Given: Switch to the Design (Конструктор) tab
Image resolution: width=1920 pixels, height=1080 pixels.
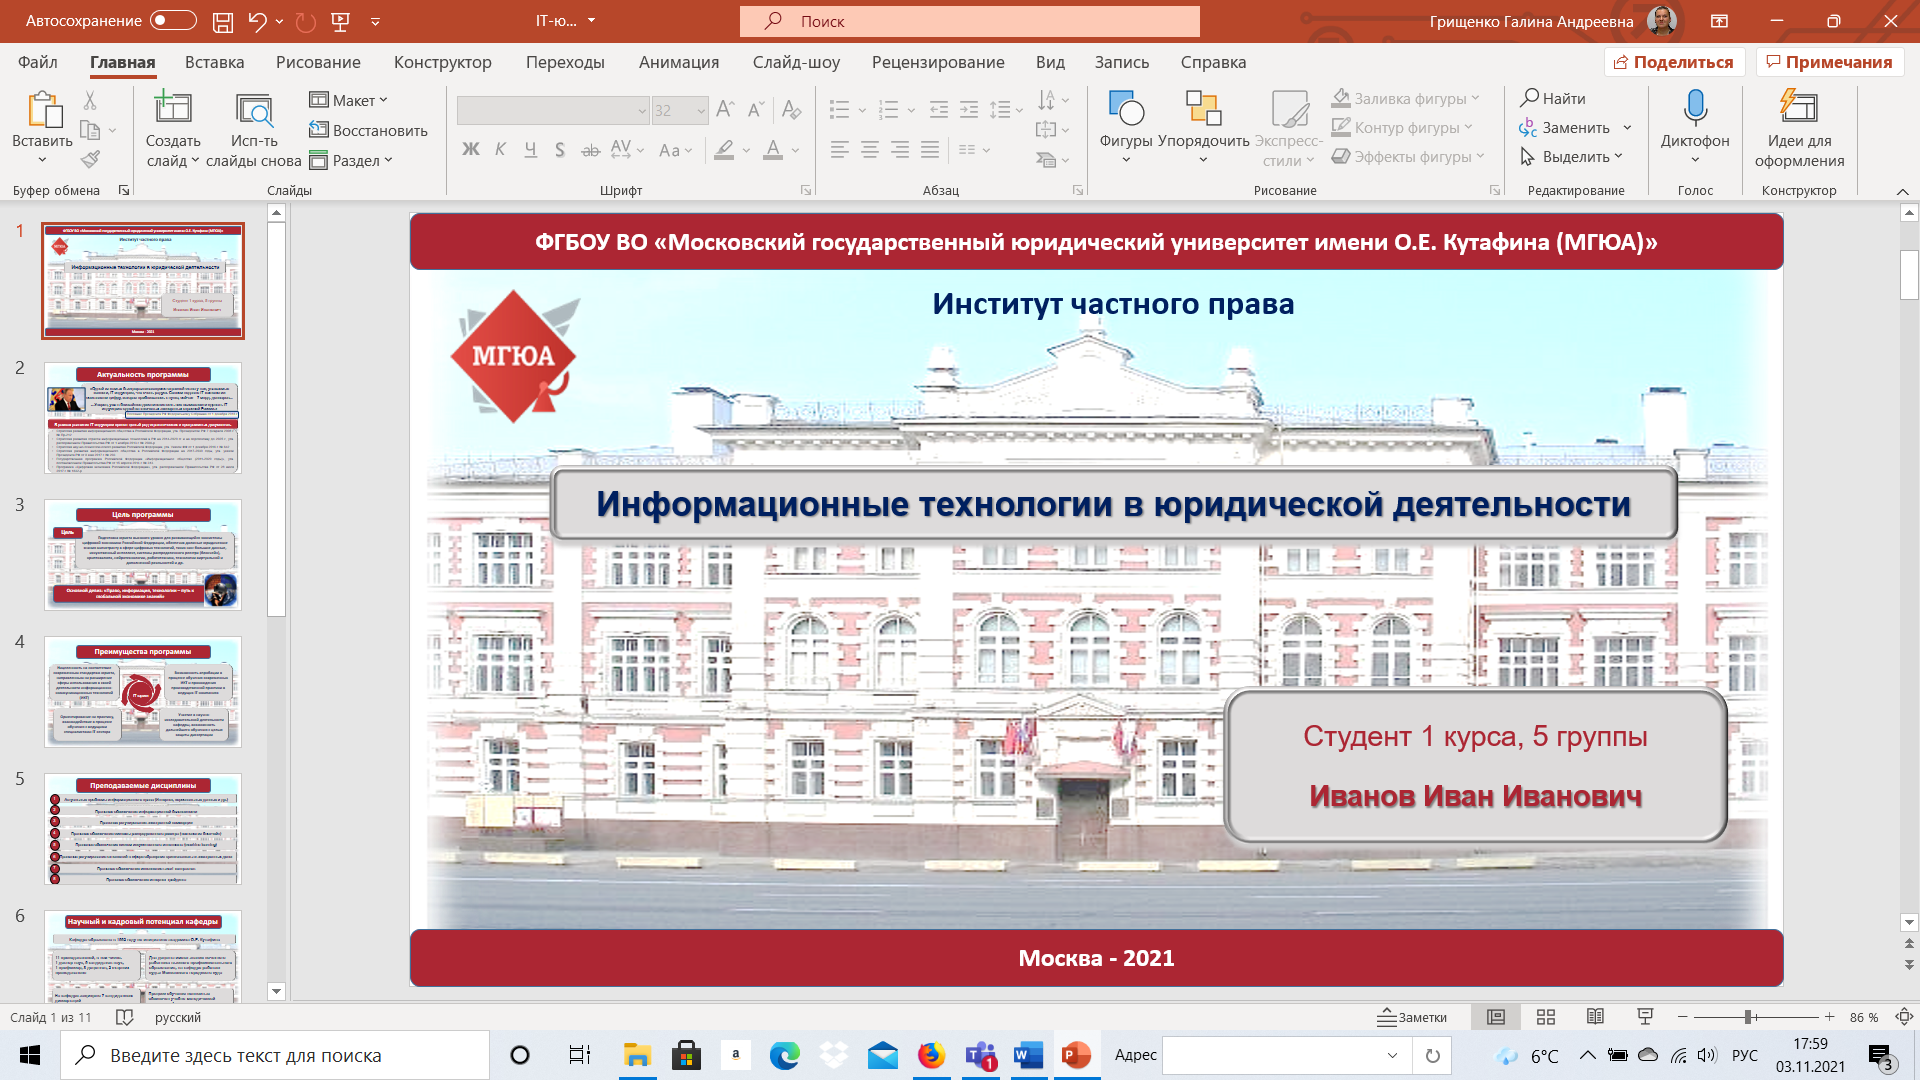Looking at the screenshot, I should [443, 62].
